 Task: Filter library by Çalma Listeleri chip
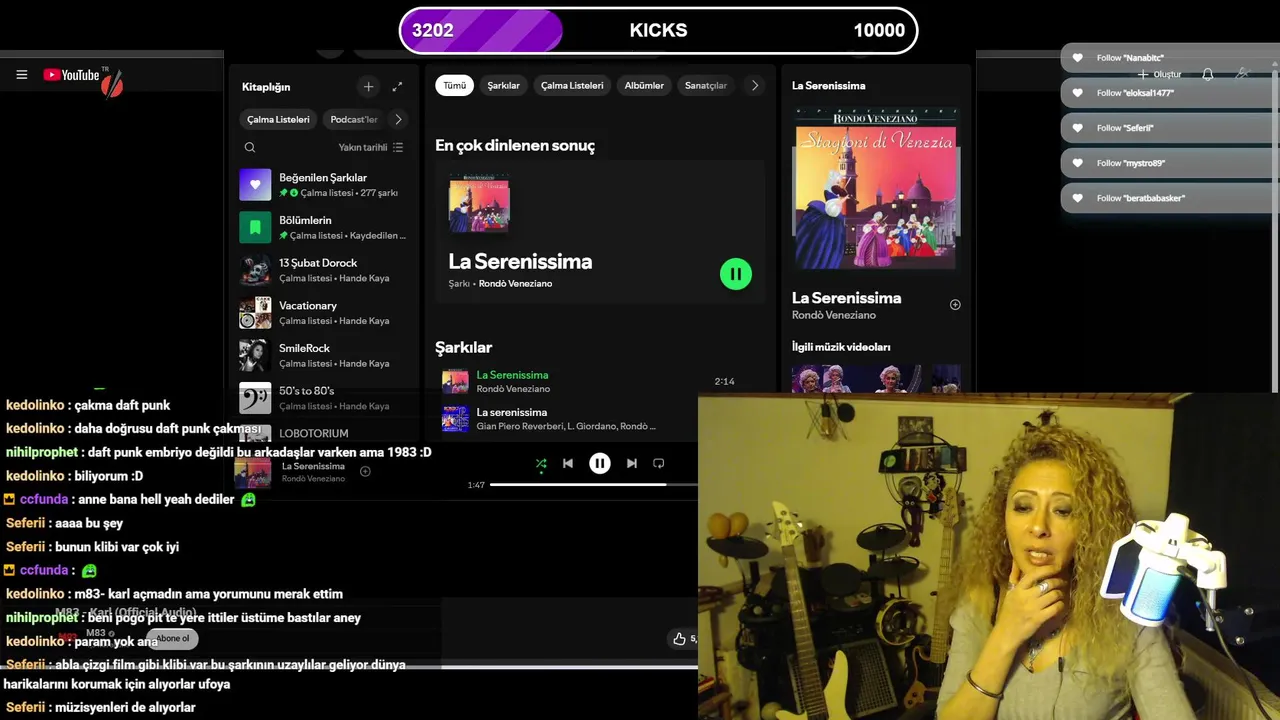278,119
